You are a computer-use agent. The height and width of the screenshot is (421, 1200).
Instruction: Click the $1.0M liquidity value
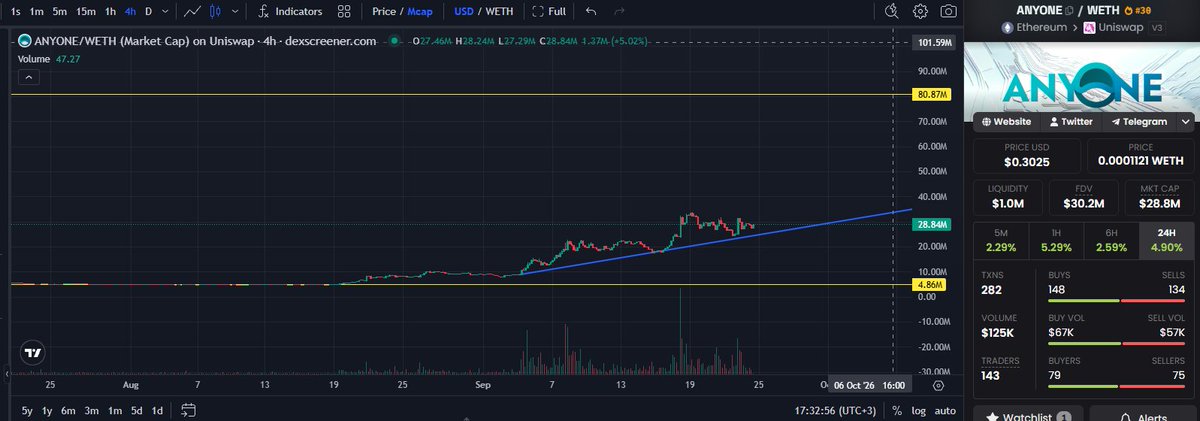1007,203
